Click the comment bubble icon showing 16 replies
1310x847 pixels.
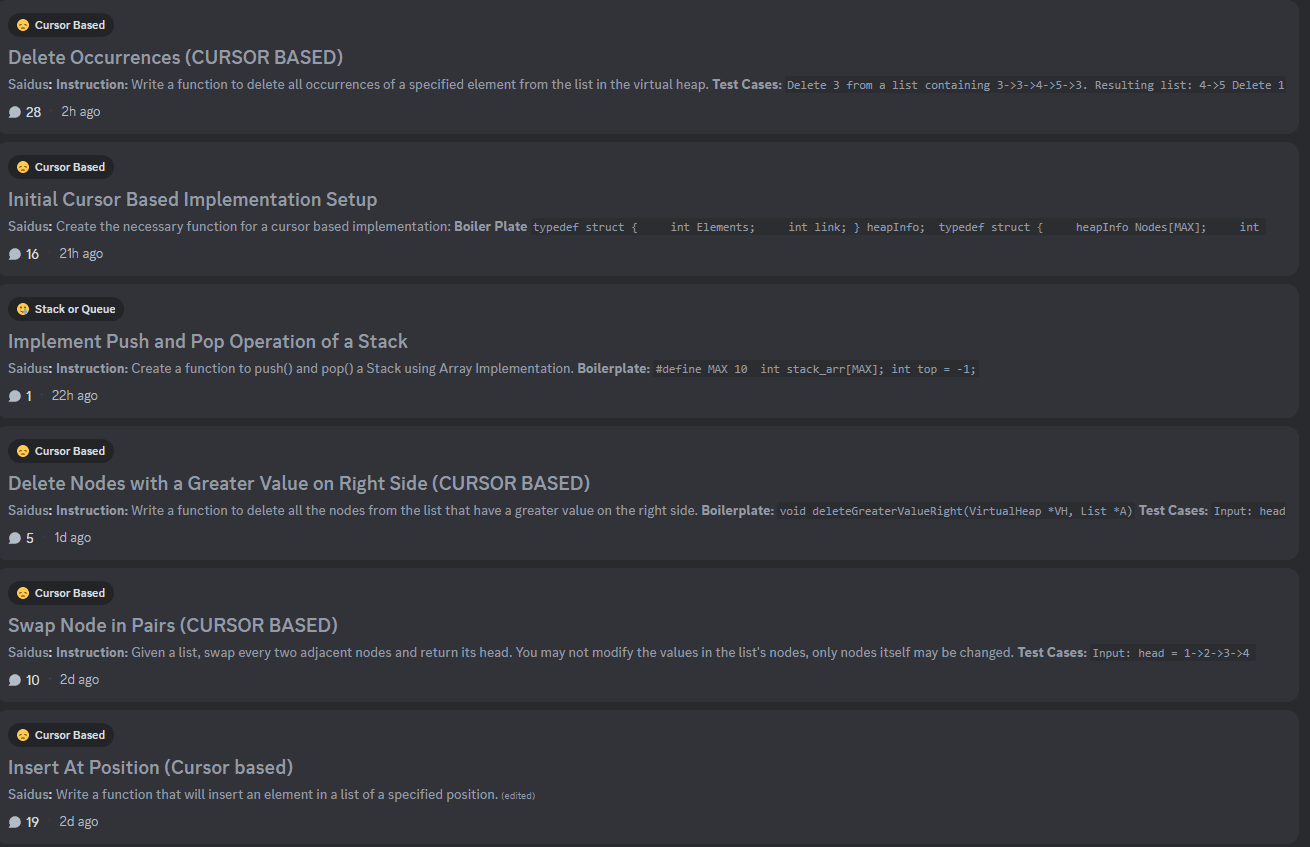click(15, 254)
